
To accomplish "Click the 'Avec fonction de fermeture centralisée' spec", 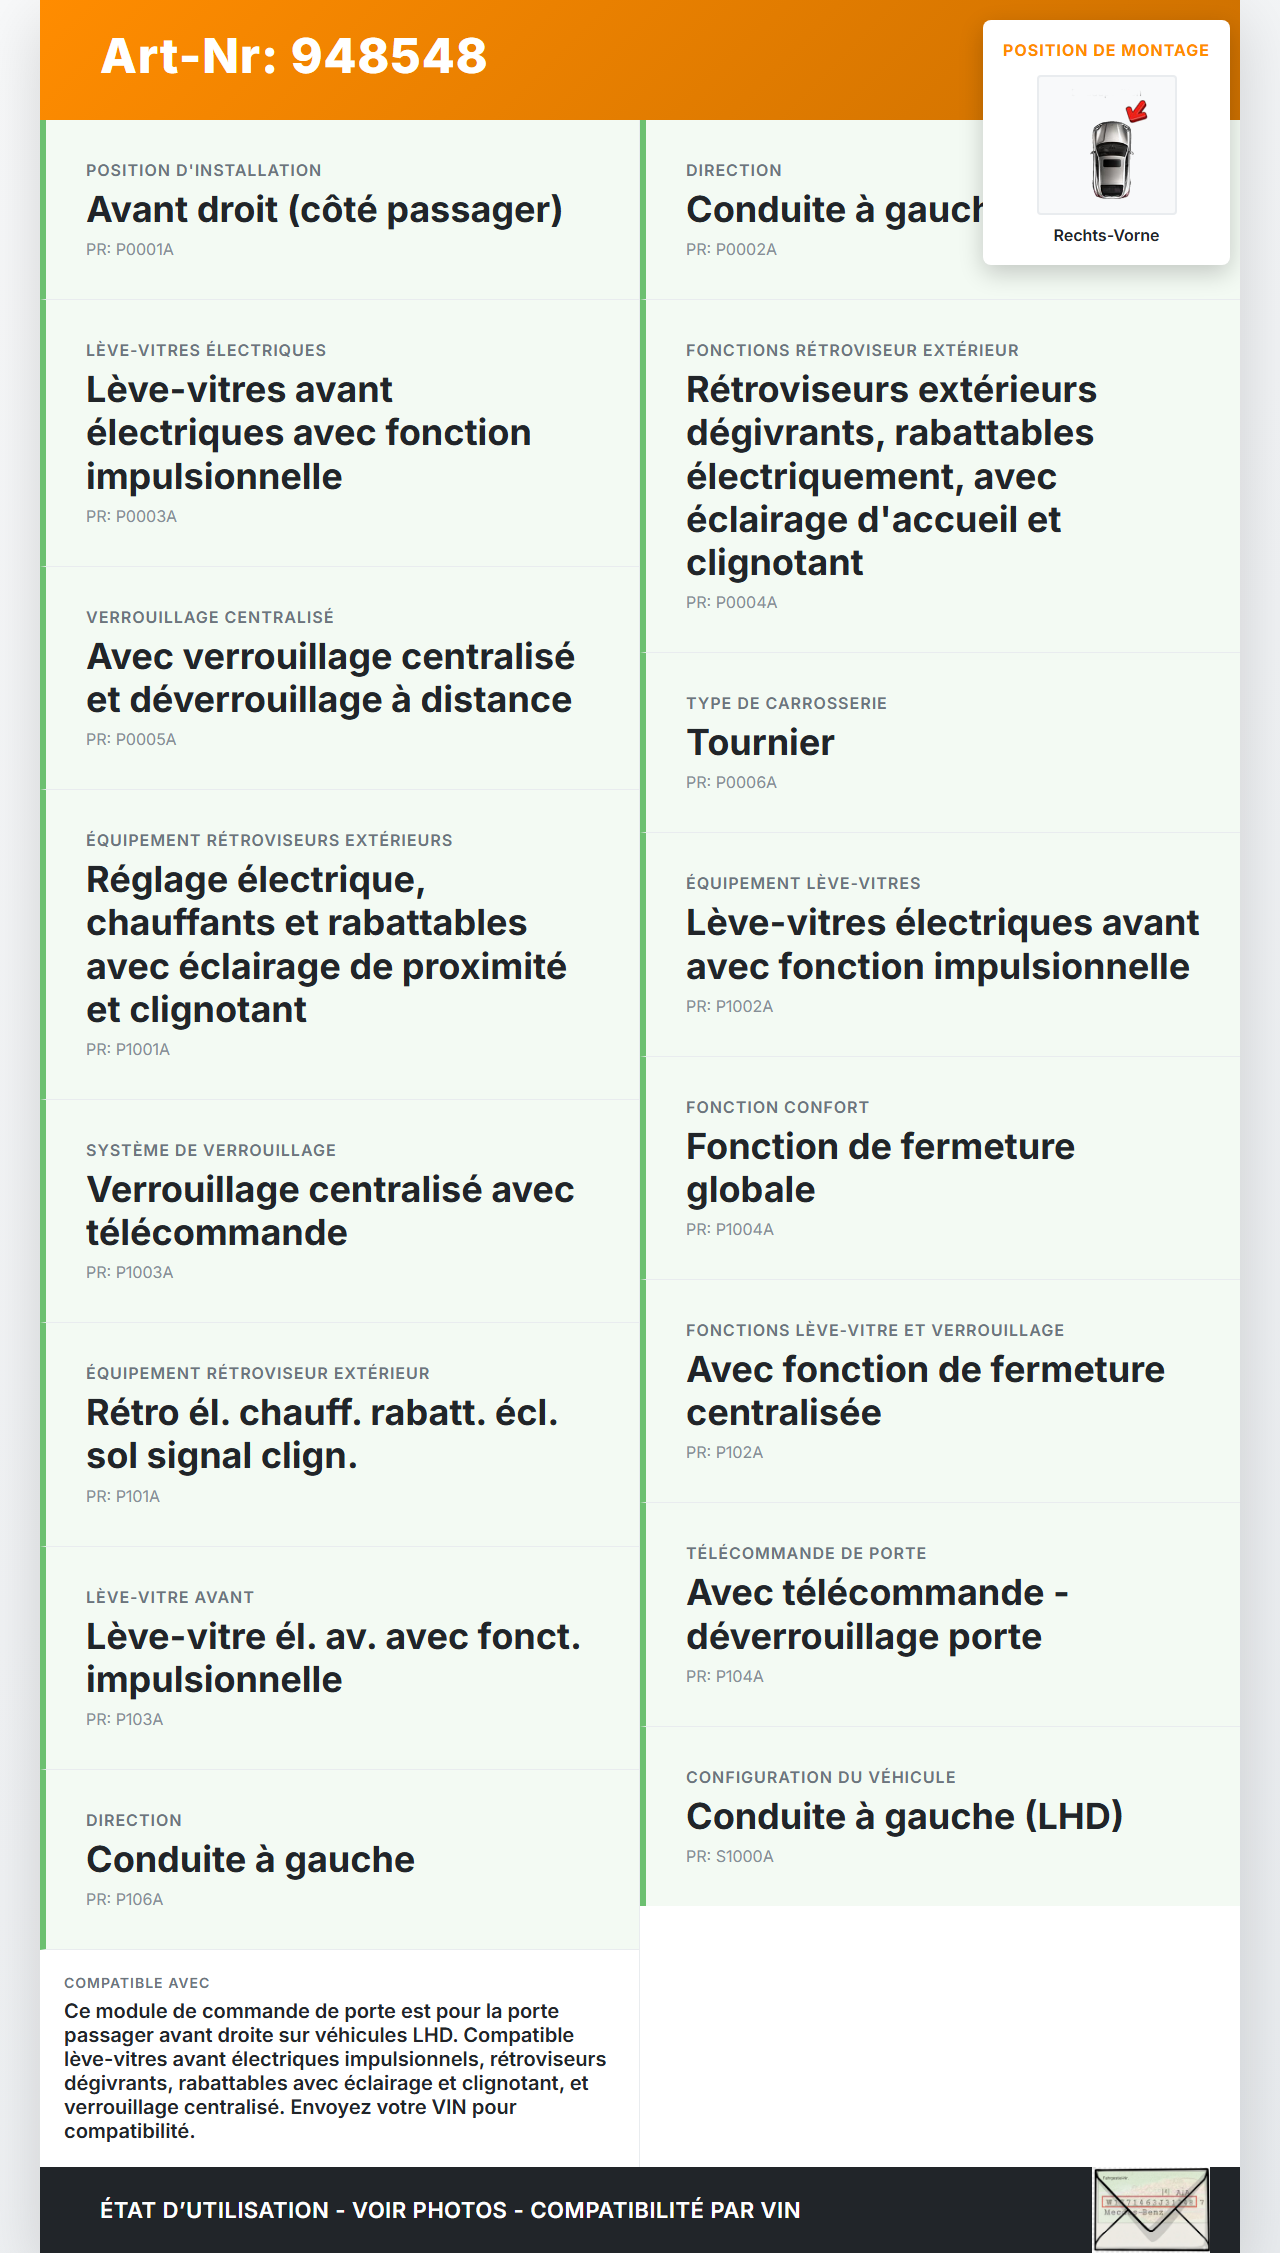I will point(925,1391).
